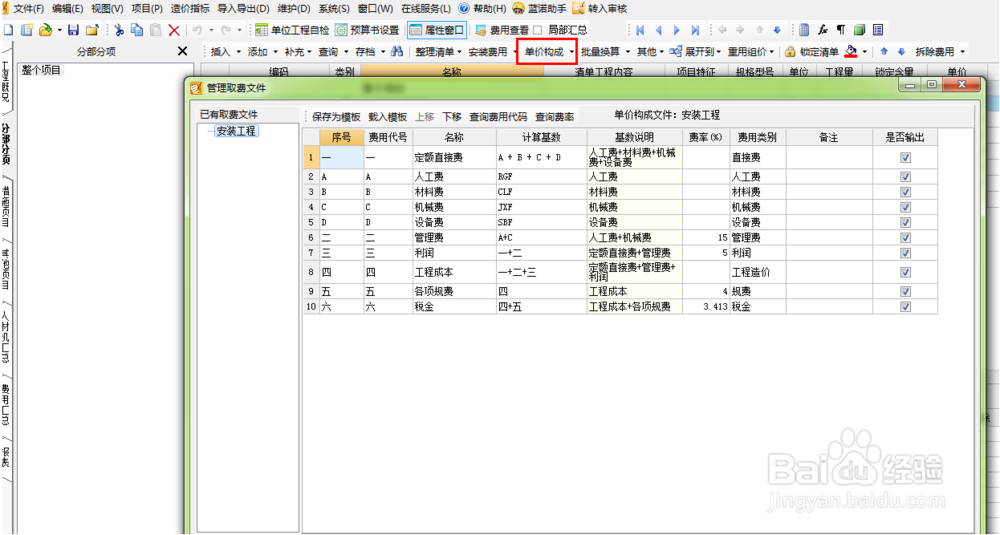Screen dimensions: 1000x535
Task: Click 保存为模板 in the dialog
Action: 336,117
